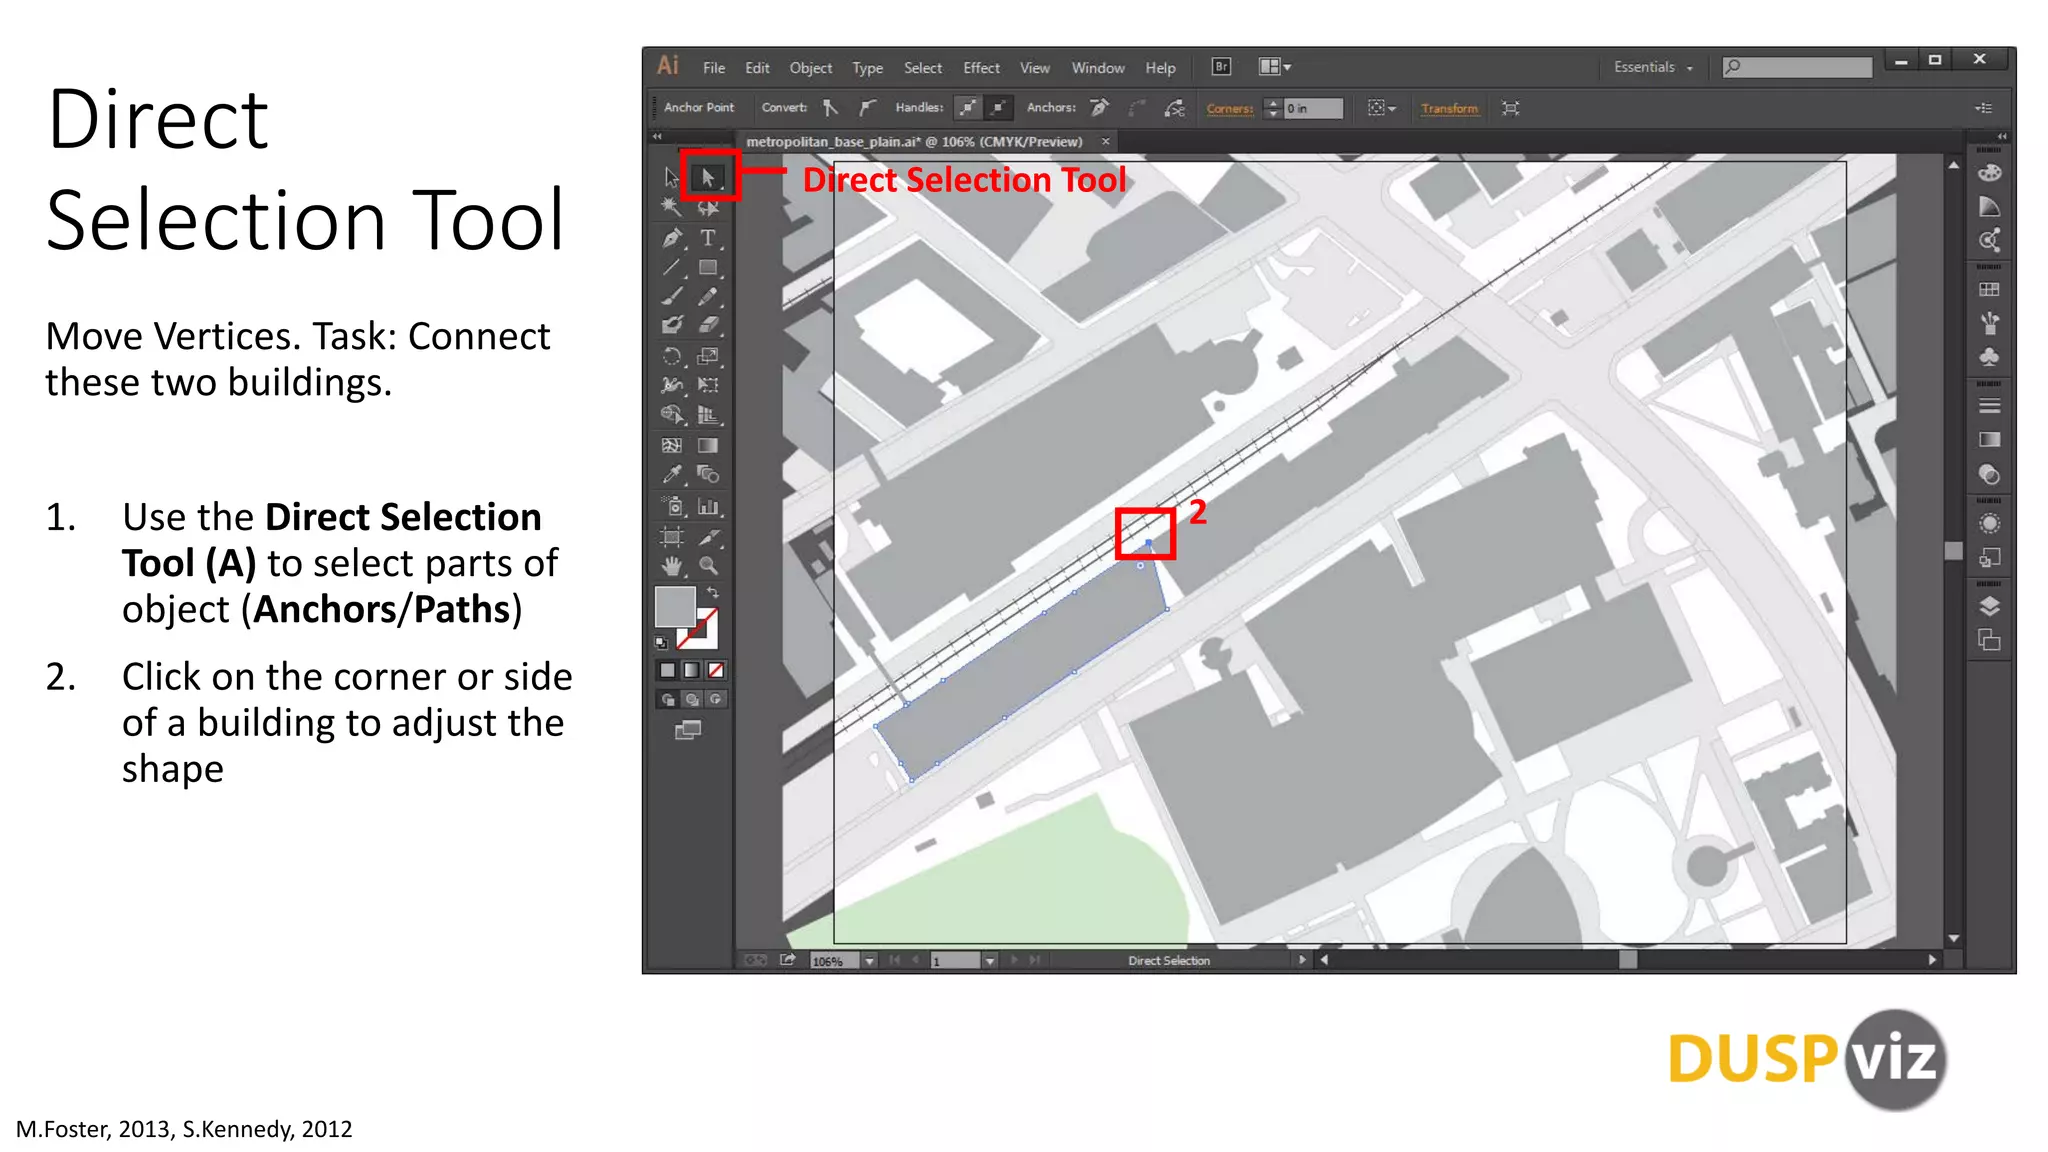Image resolution: width=2048 pixels, height=1152 pixels.
Task: Select the Width tool
Action: pyautogui.click(x=672, y=385)
